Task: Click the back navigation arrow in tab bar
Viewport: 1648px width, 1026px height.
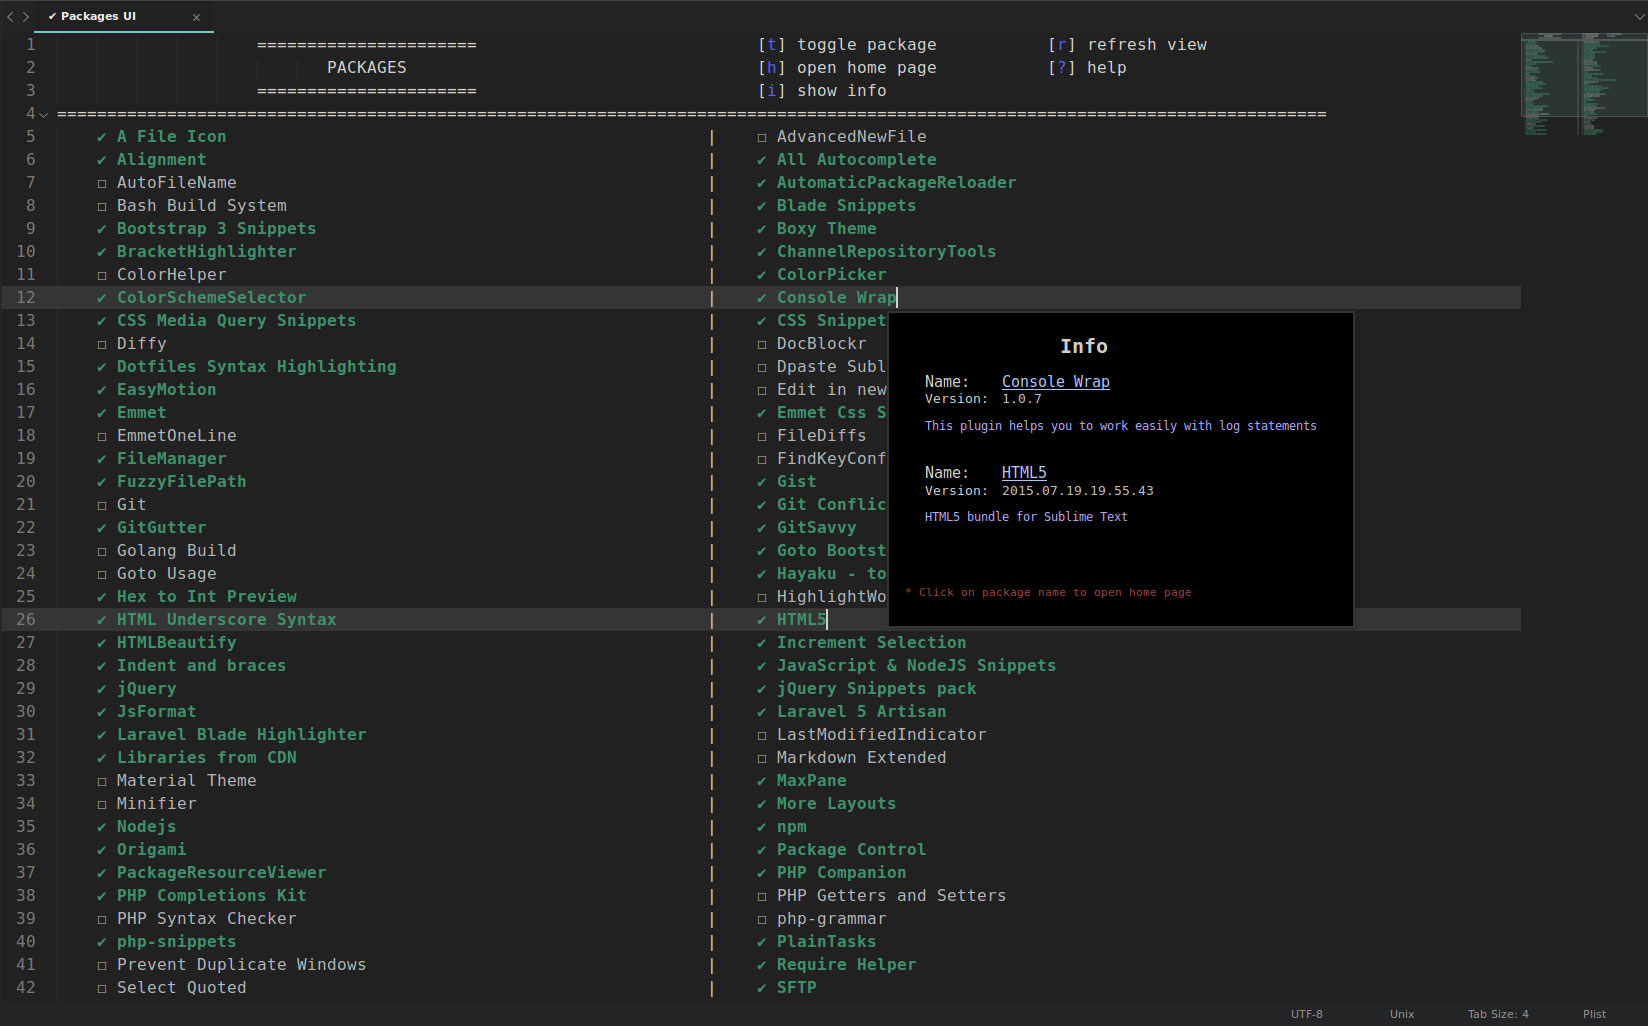Action: point(10,17)
